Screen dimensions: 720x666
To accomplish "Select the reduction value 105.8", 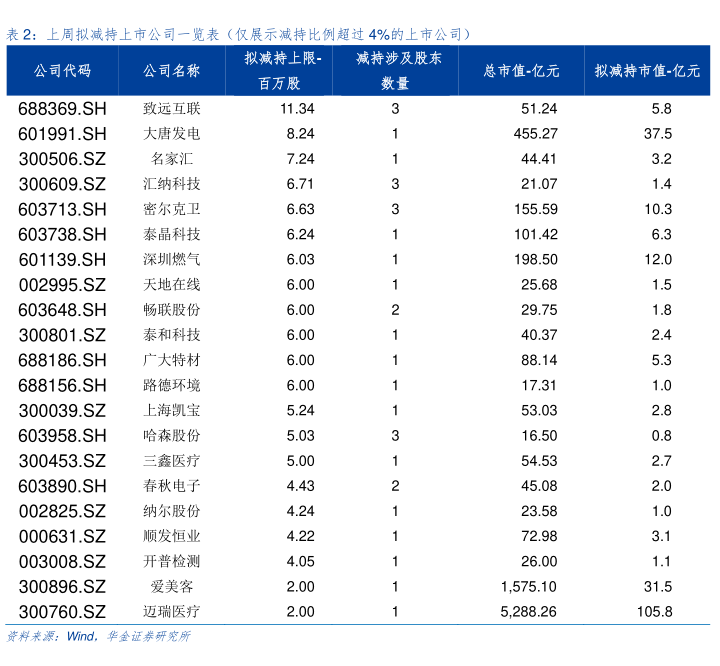I will (x=654, y=612).
